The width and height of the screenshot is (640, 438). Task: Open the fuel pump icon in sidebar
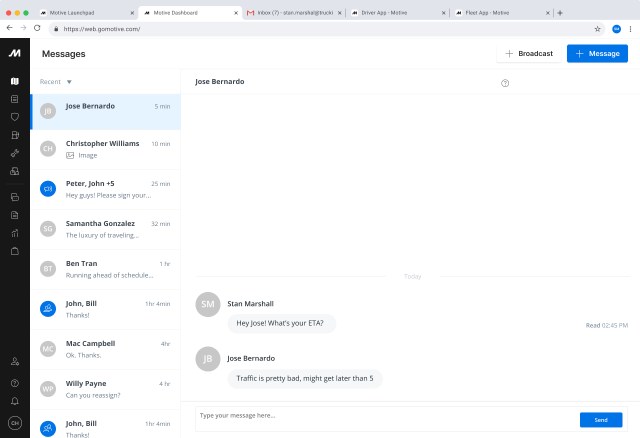coord(14,135)
